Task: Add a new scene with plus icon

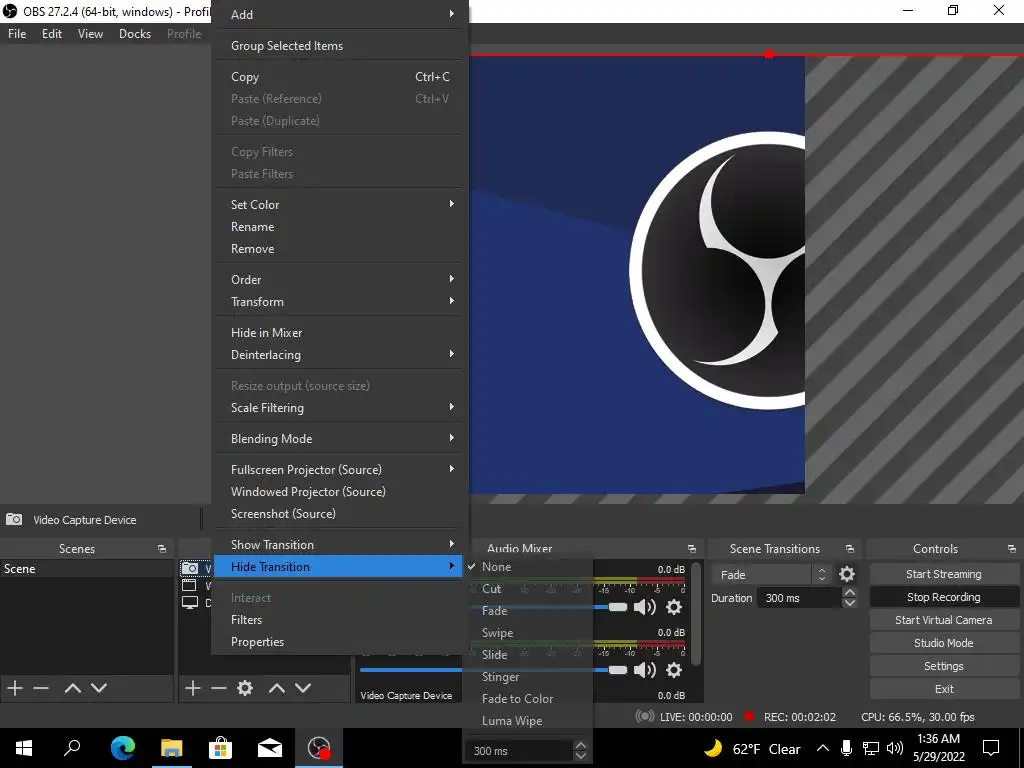Action: click(15, 688)
